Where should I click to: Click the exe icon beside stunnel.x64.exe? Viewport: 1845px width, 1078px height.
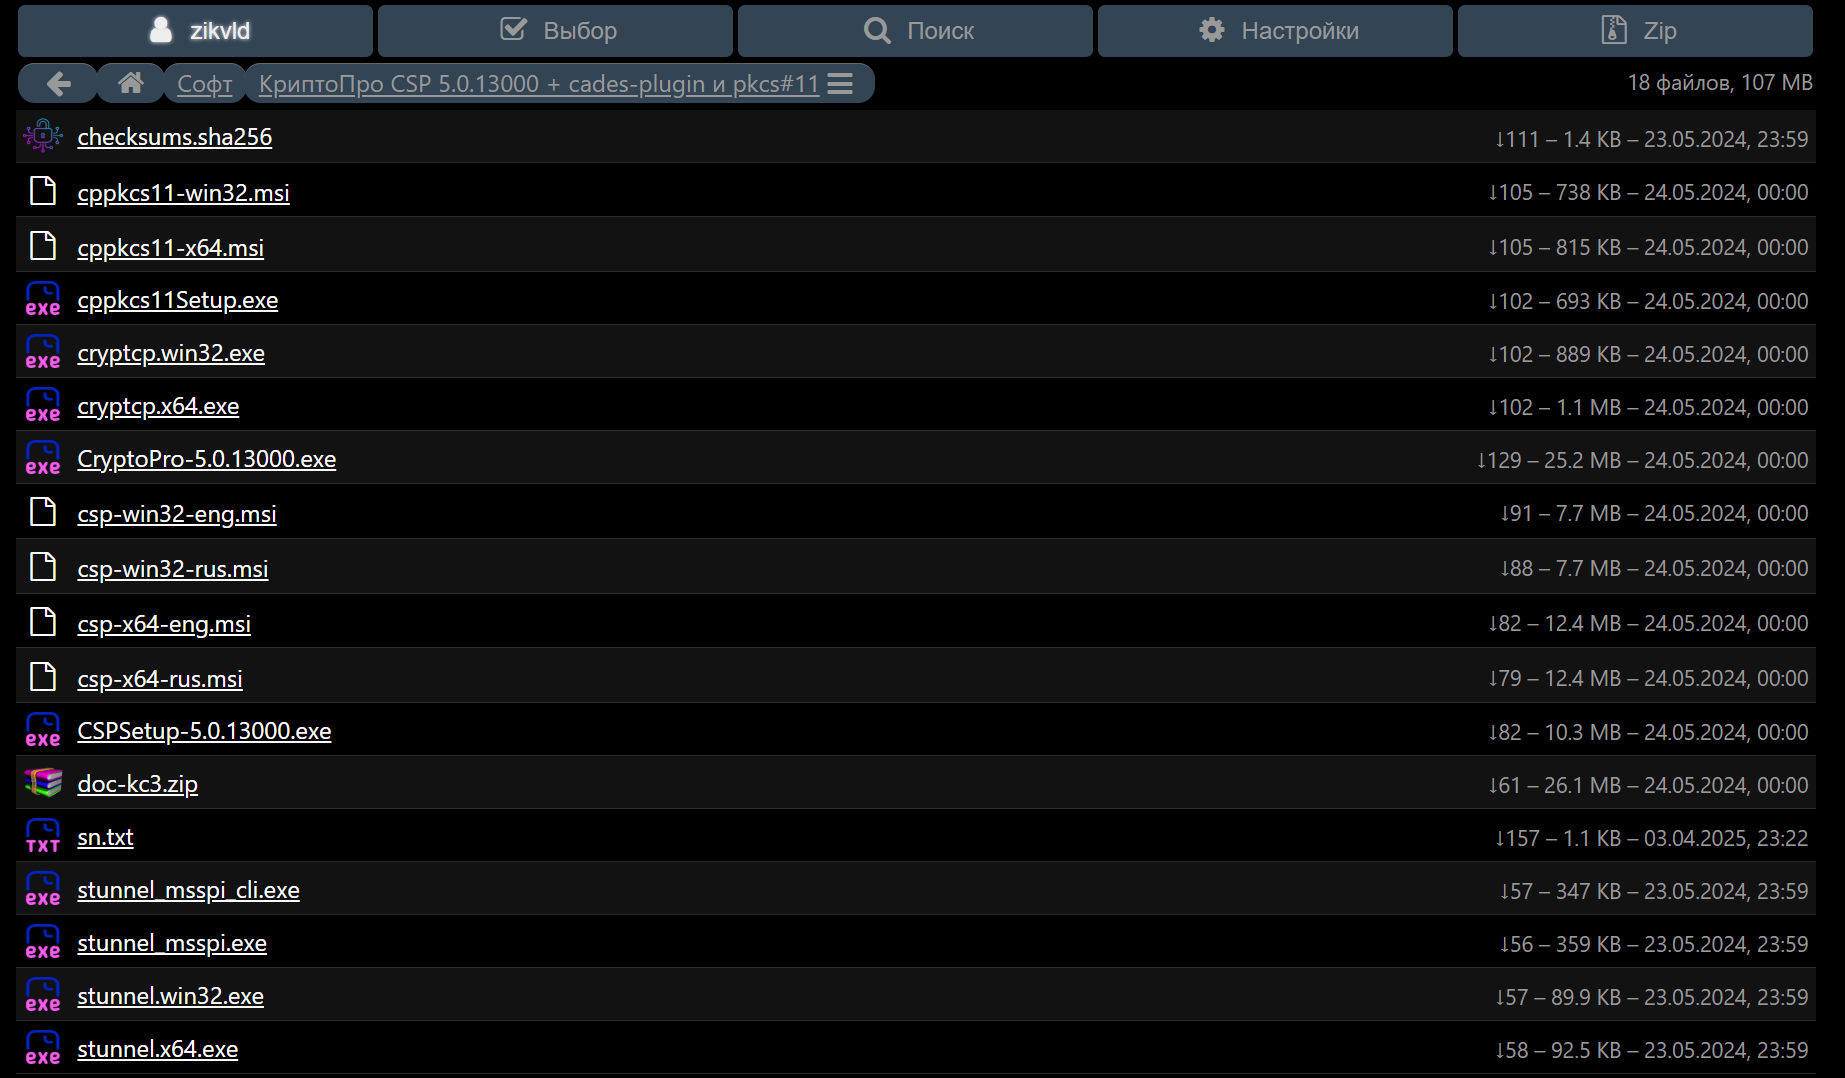[43, 1049]
